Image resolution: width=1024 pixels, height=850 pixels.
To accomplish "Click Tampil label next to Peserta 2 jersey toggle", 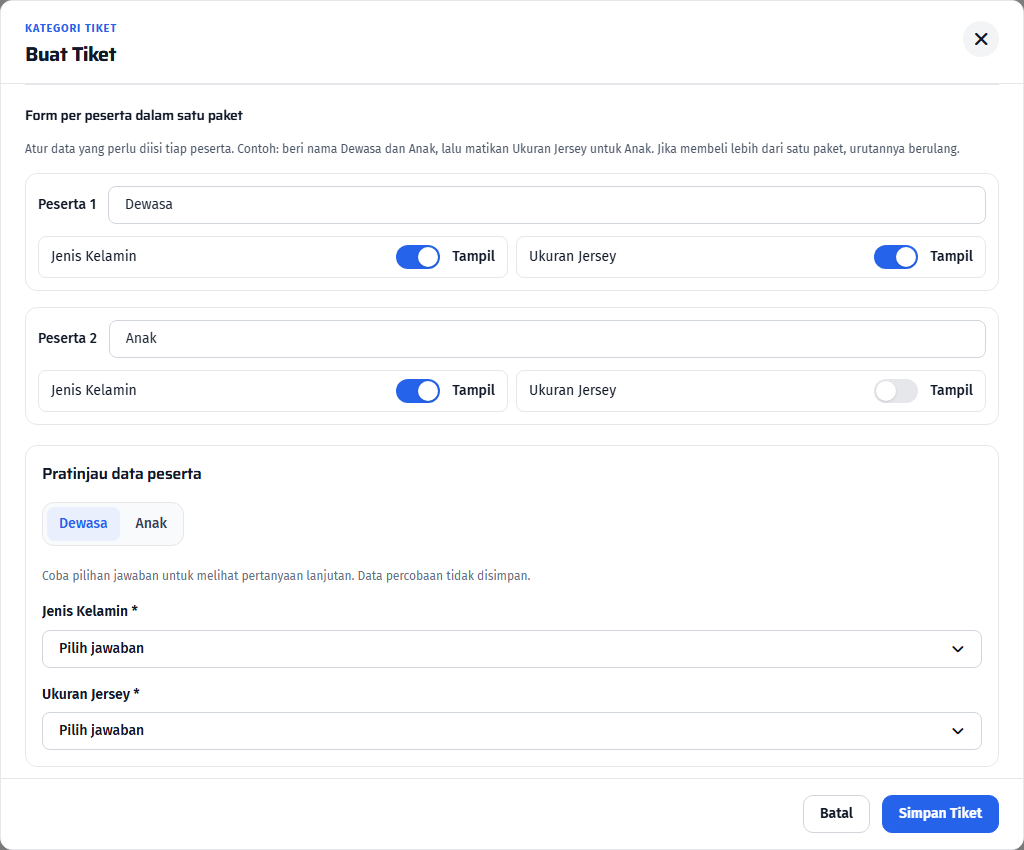I will click(x=951, y=390).
